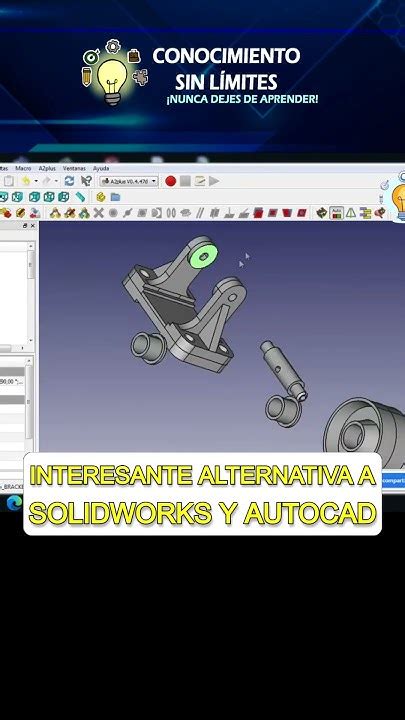
Task: Click the A2plus parallel lines constraint icon
Action: (x=200, y=213)
